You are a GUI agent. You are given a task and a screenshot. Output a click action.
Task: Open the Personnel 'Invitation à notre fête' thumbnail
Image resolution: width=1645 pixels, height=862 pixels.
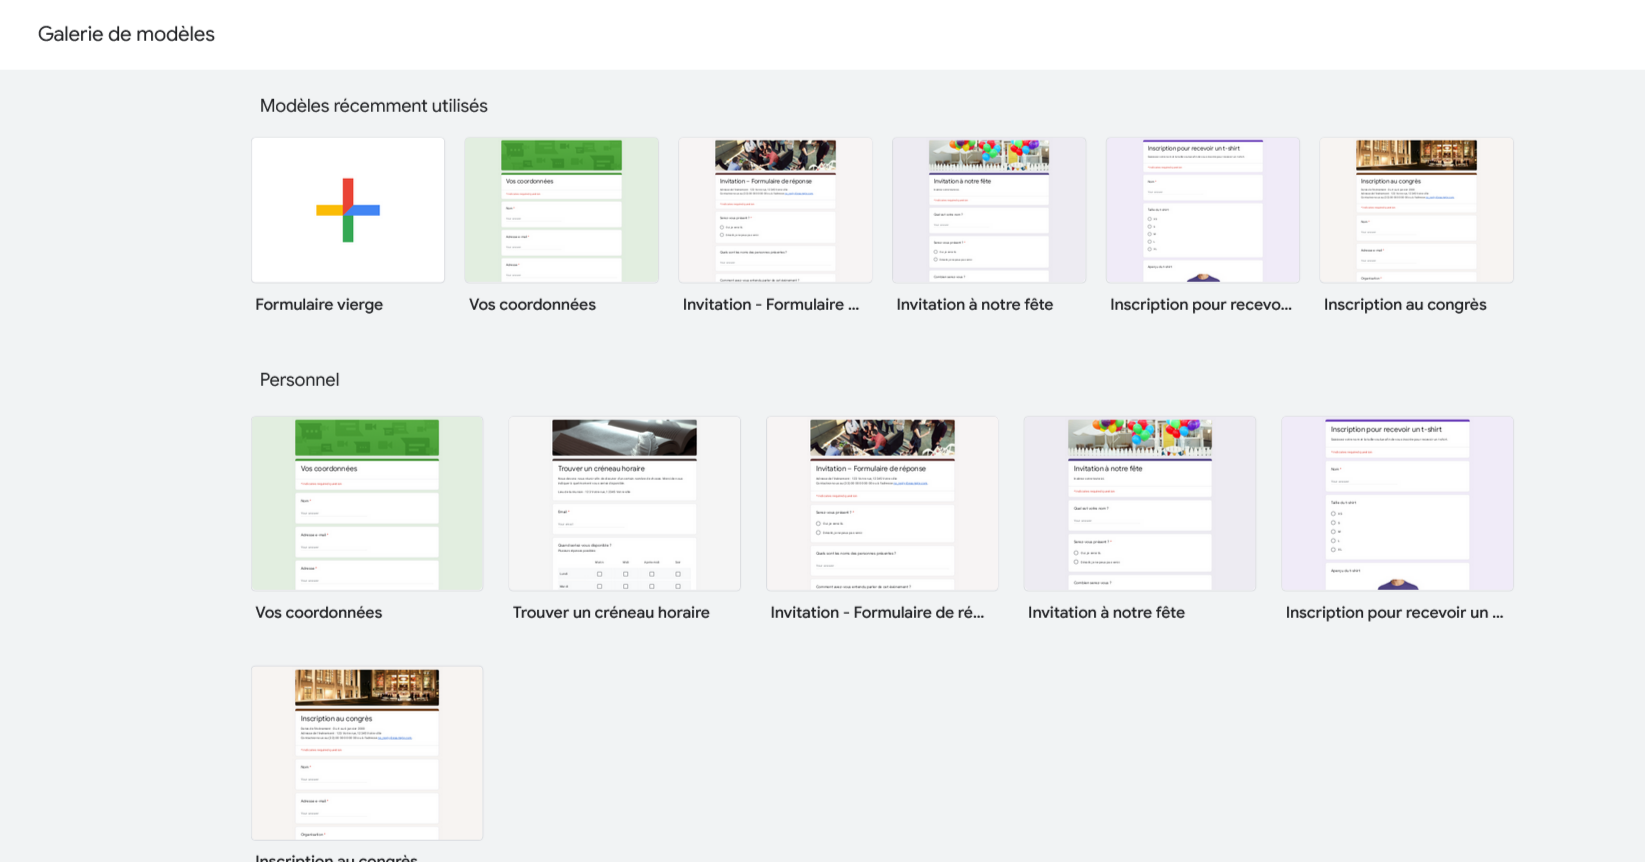1140,504
